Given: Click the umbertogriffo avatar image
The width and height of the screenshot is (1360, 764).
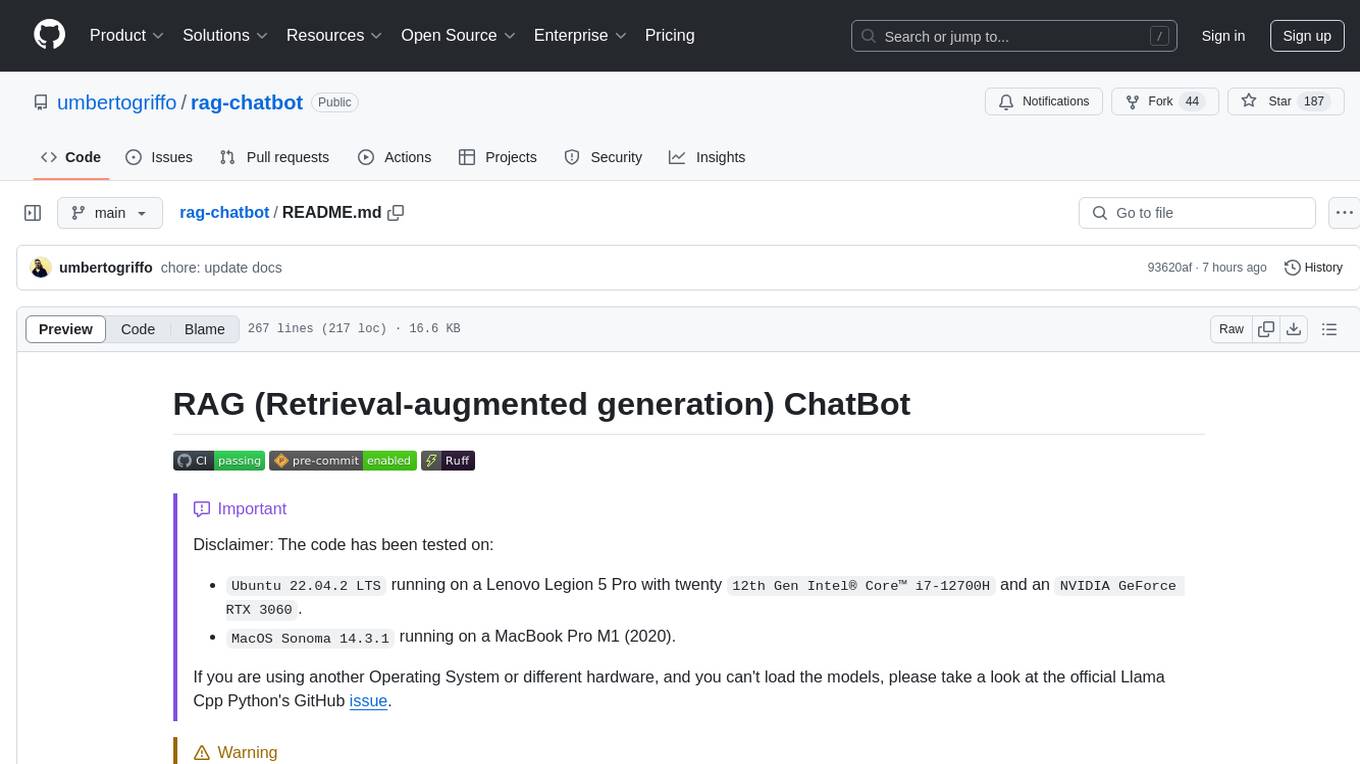Looking at the screenshot, I should click(41, 268).
